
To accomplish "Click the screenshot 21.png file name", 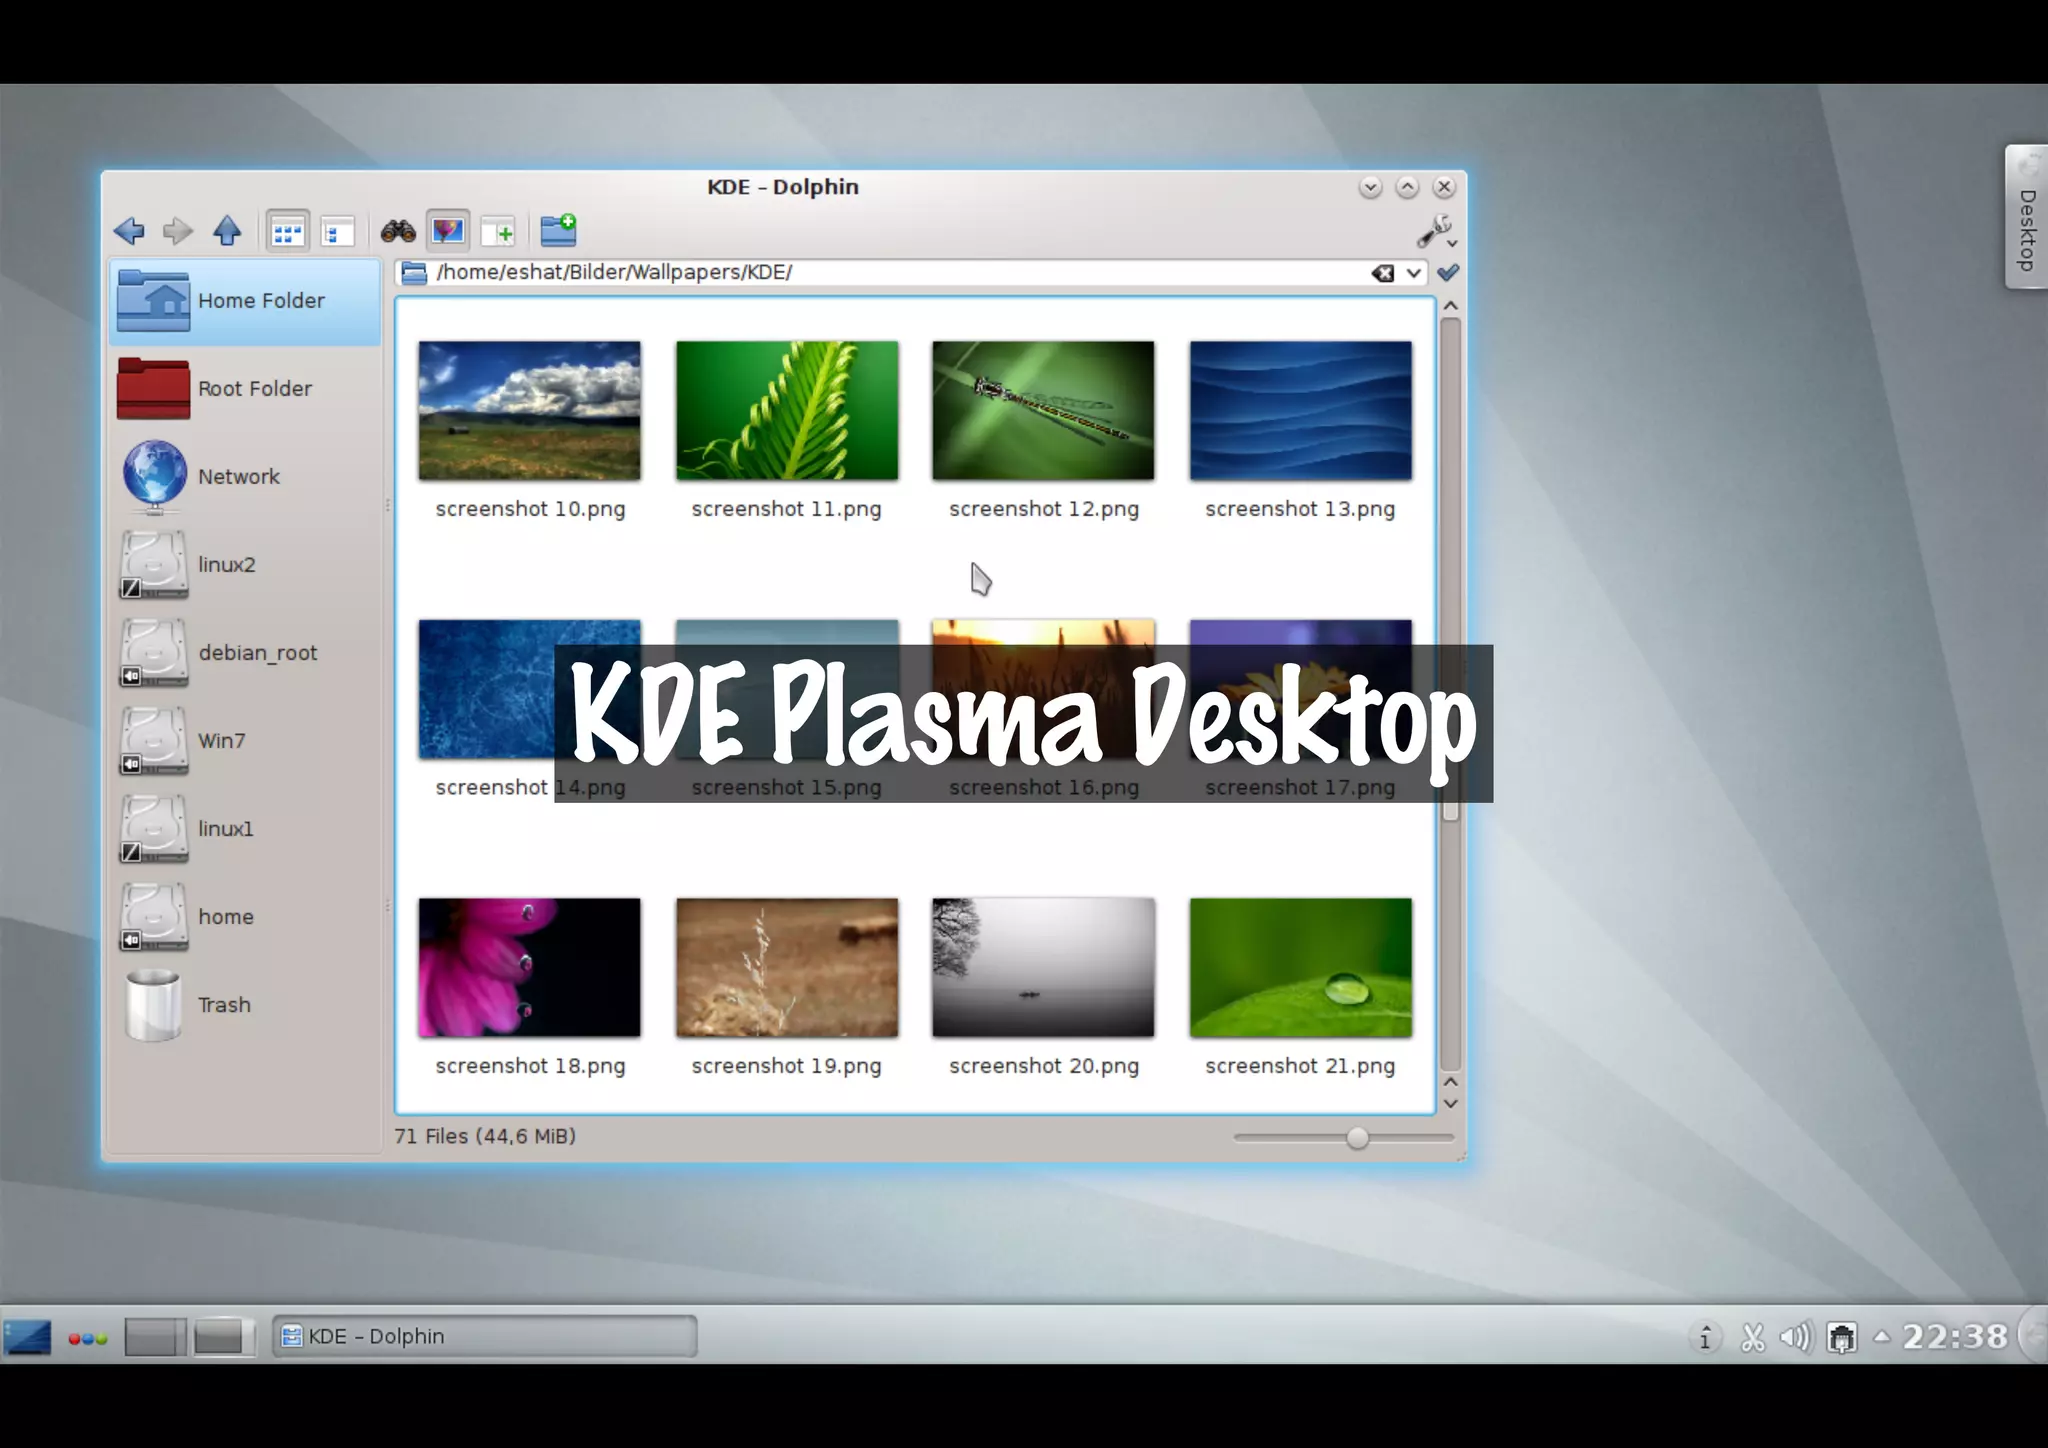I will click(1300, 1066).
